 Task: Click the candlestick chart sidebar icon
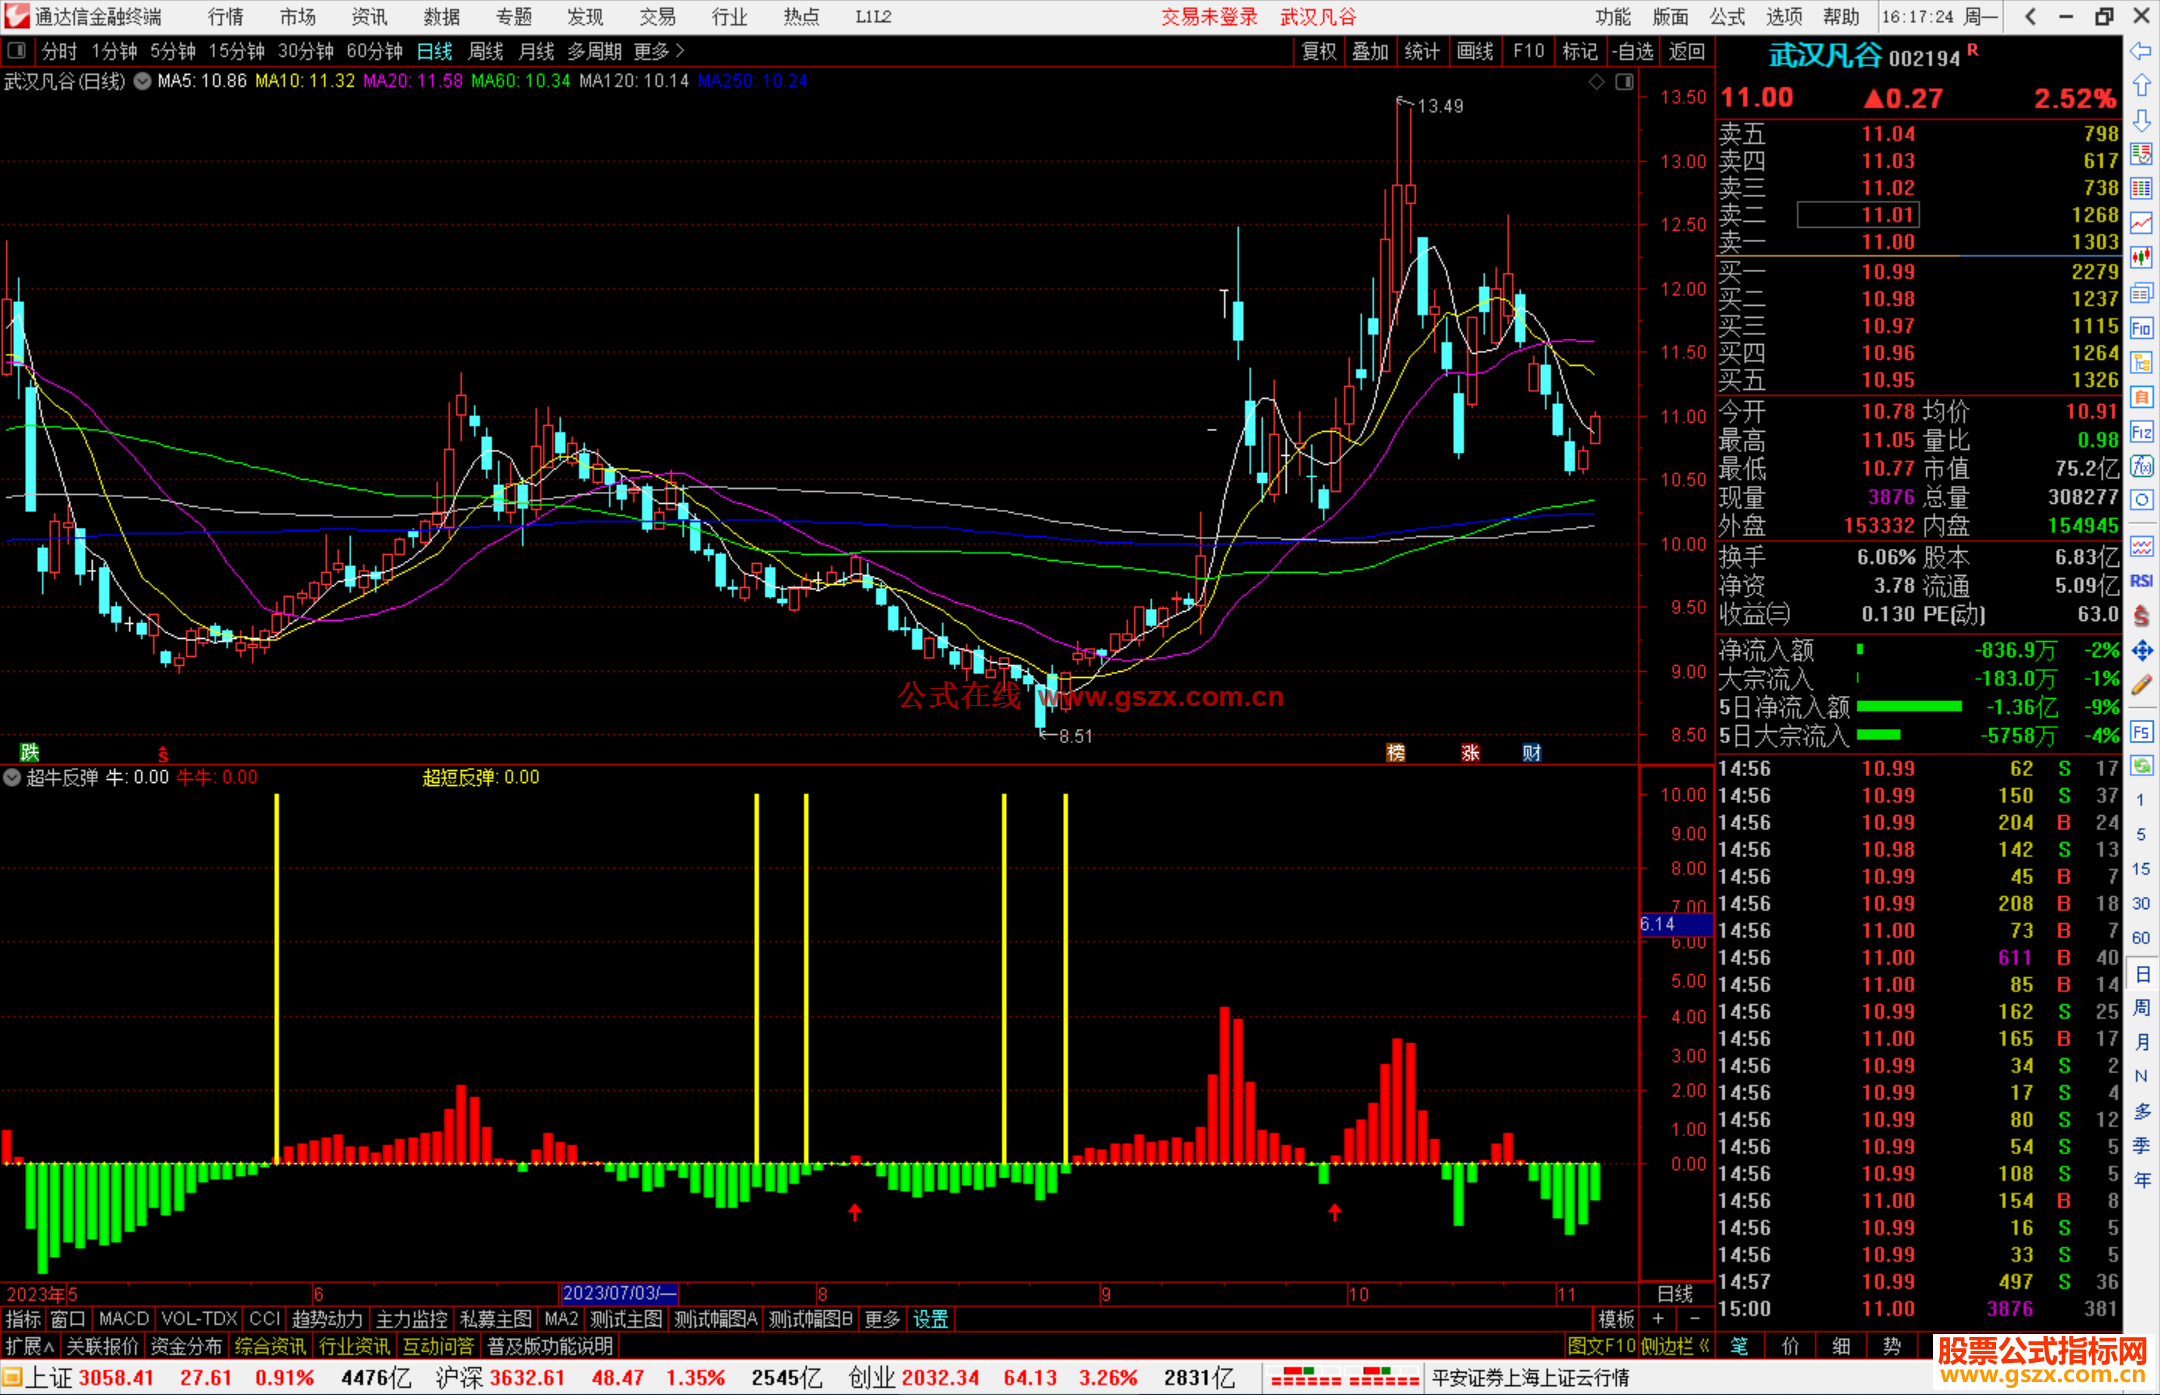[x=2141, y=257]
